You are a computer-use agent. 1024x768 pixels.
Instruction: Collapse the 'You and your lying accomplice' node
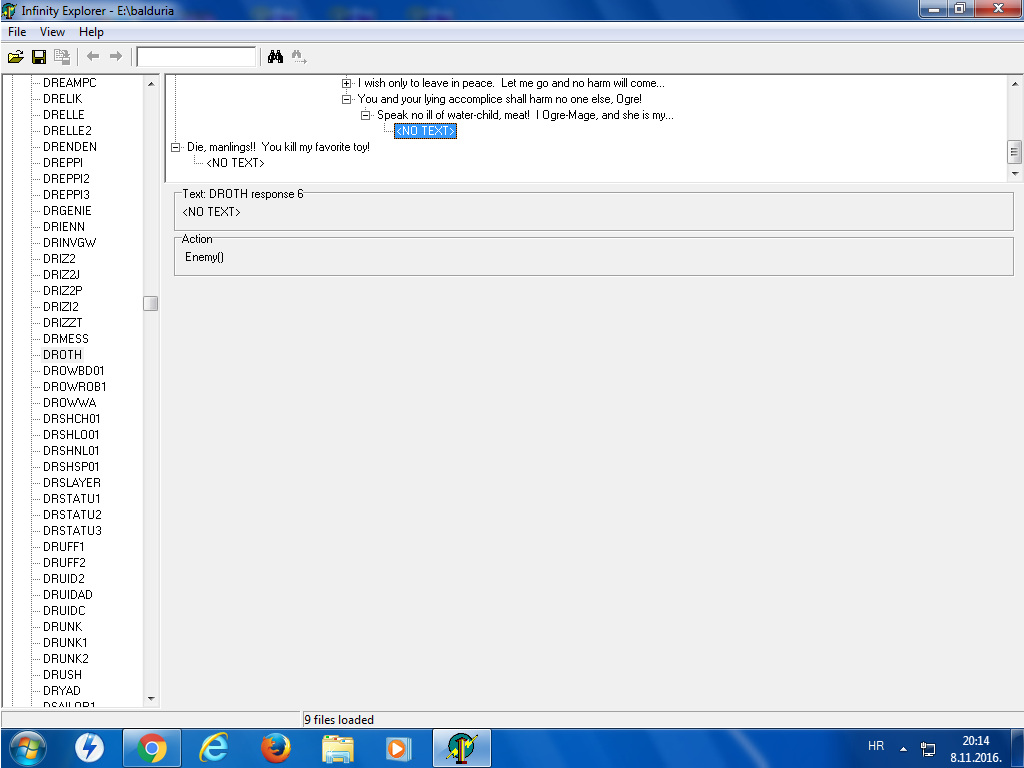pos(347,99)
